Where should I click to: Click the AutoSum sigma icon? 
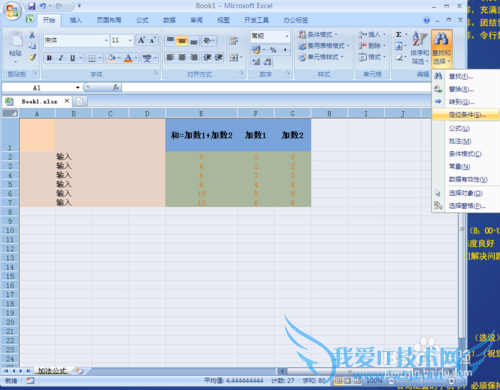pyautogui.click(x=399, y=34)
